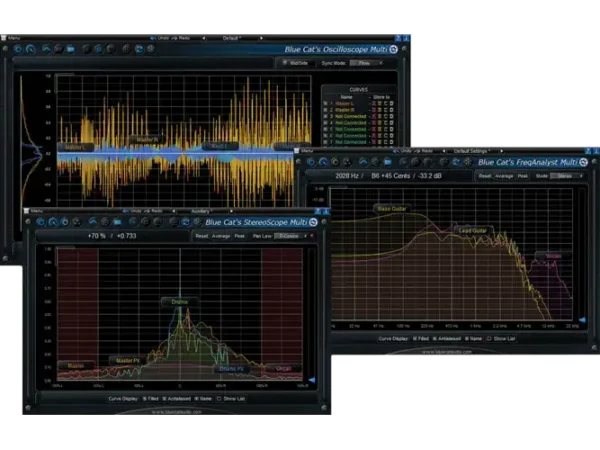This screenshot has height=450, width=600.
Task: Click the Master L curve label in oscilloscope graph
Action: coord(75,147)
